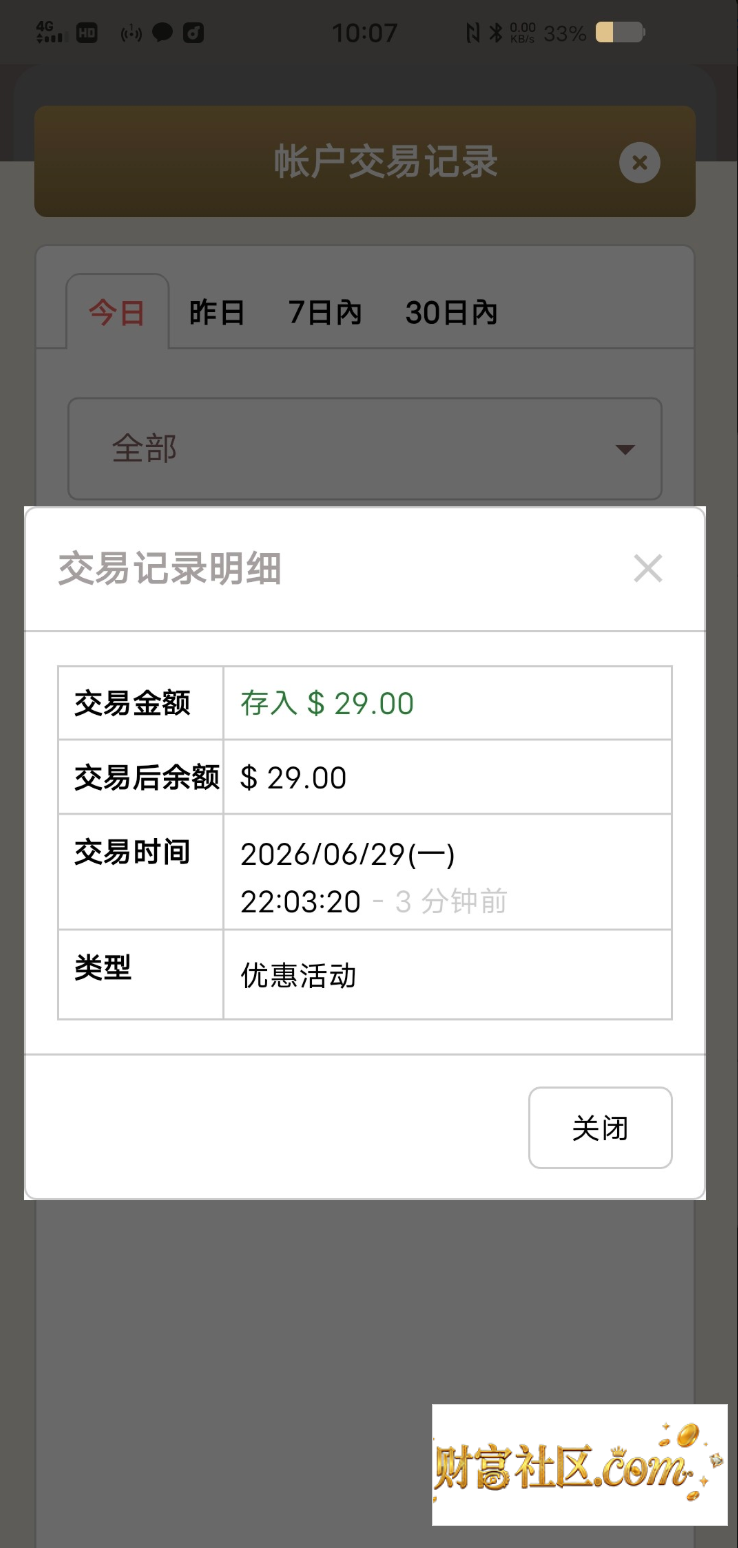Close the transaction detail dialog with X
The image size is (738, 1548).
648,568
